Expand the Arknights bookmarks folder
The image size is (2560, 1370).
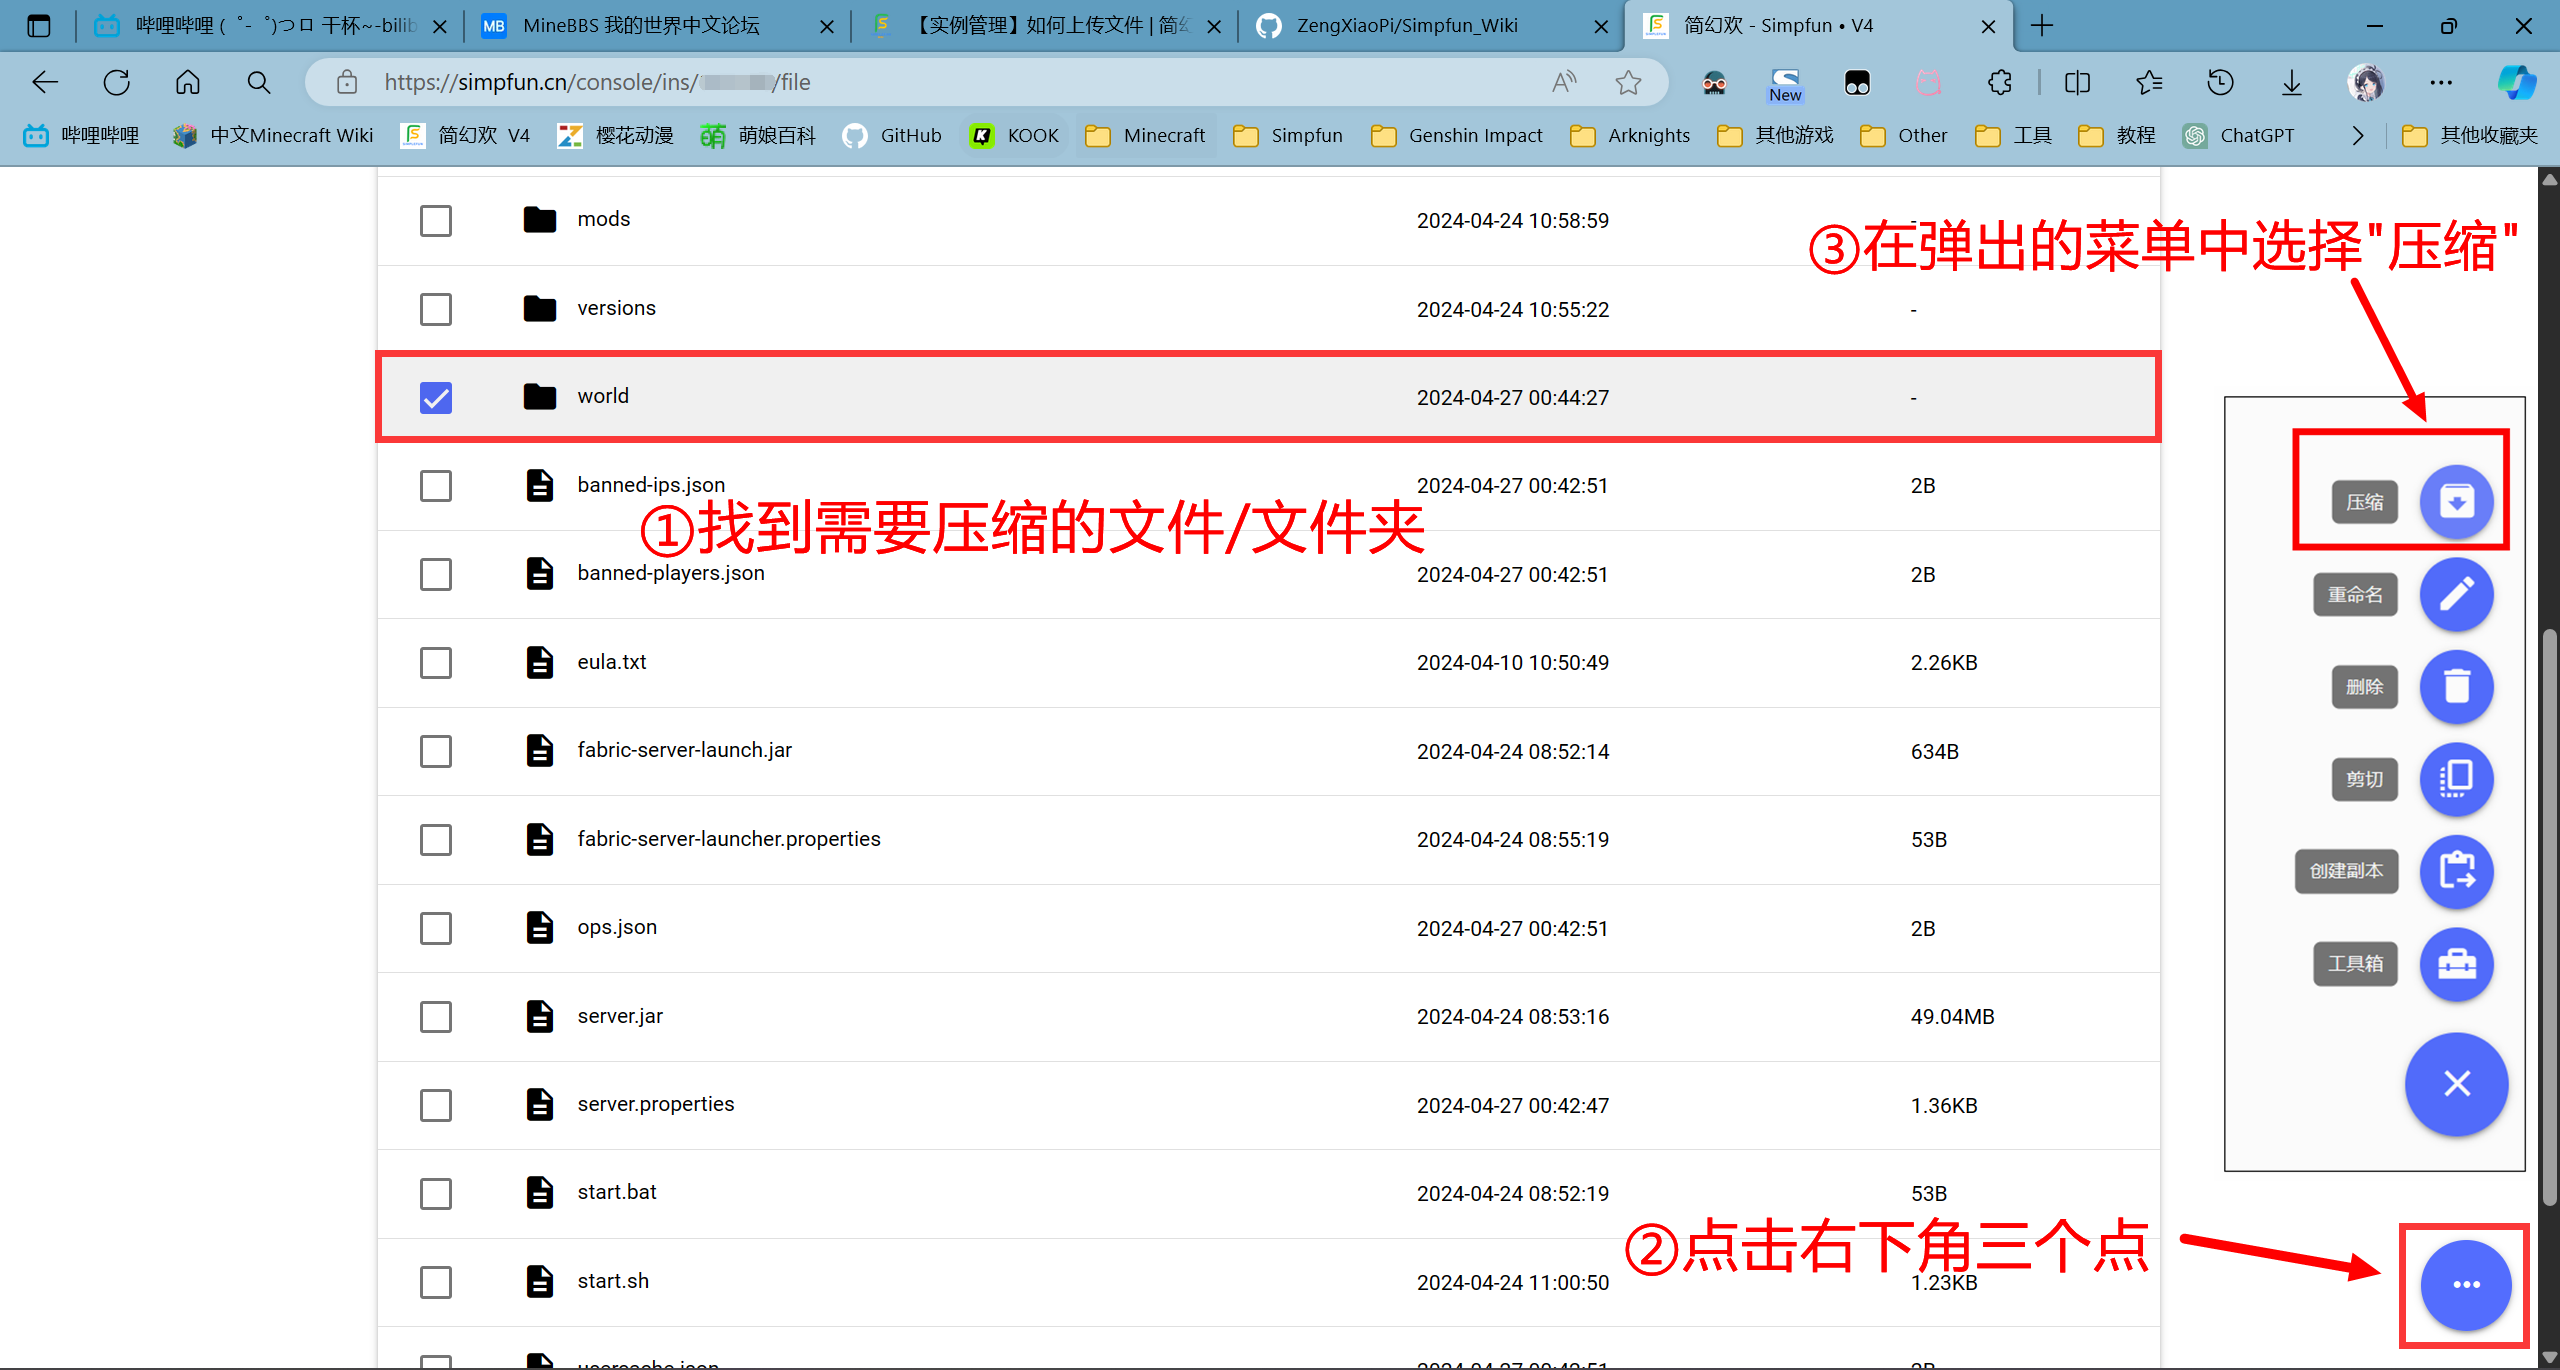coord(1630,135)
